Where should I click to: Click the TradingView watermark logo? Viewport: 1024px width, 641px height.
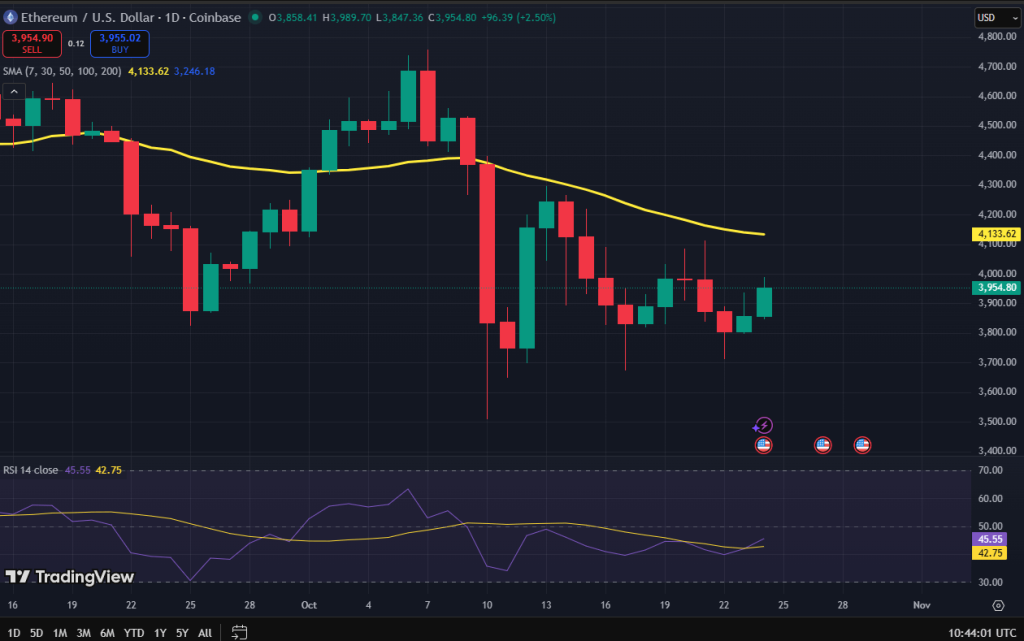click(x=70, y=577)
